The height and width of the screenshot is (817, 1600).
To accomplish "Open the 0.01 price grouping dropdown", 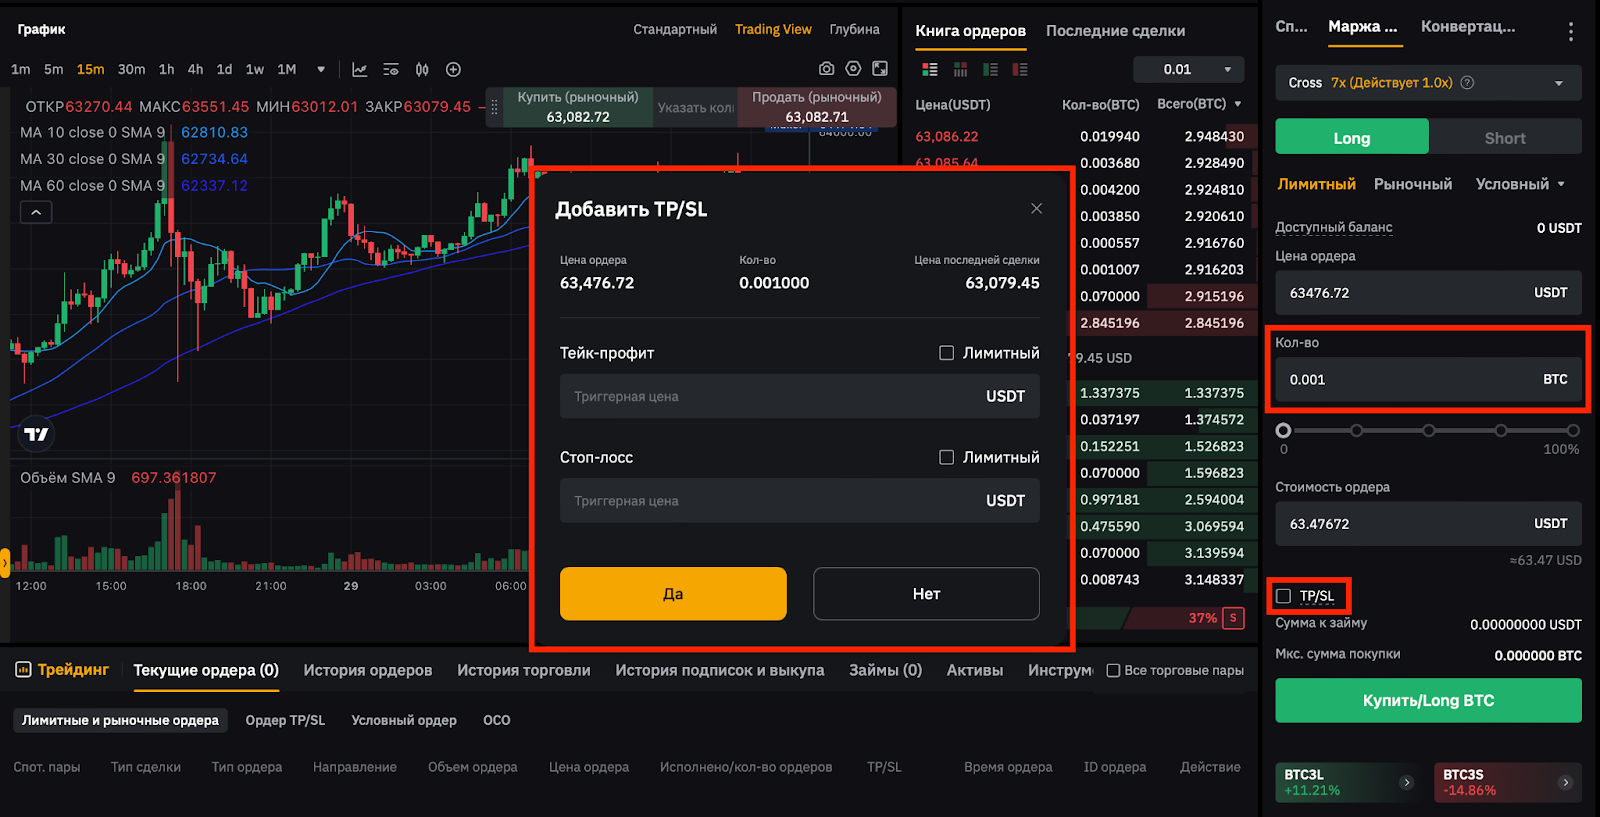I will (x=1189, y=69).
